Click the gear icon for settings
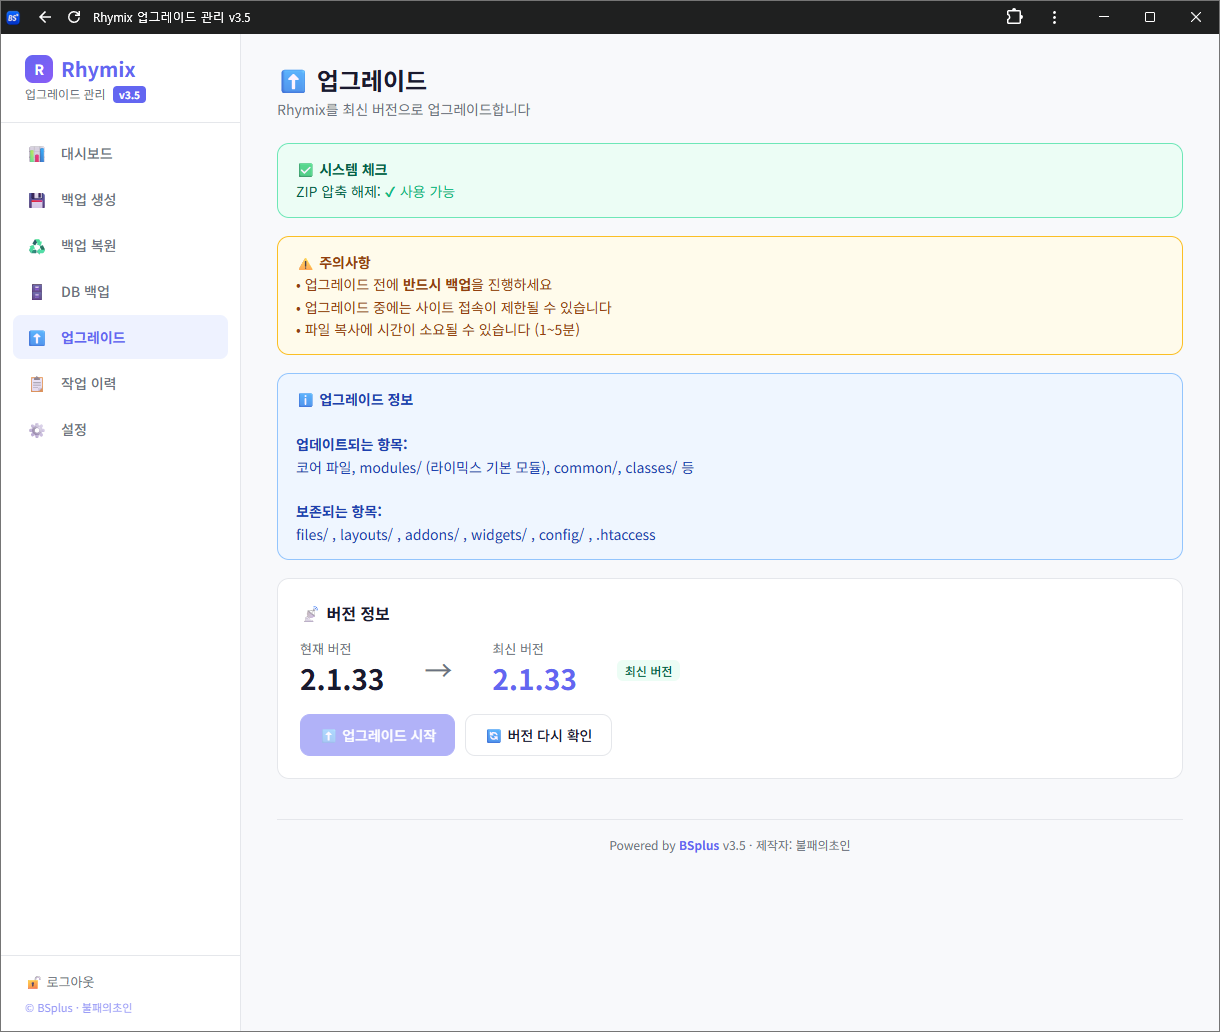Image resolution: width=1220 pixels, height=1032 pixels. coord(37,430)
